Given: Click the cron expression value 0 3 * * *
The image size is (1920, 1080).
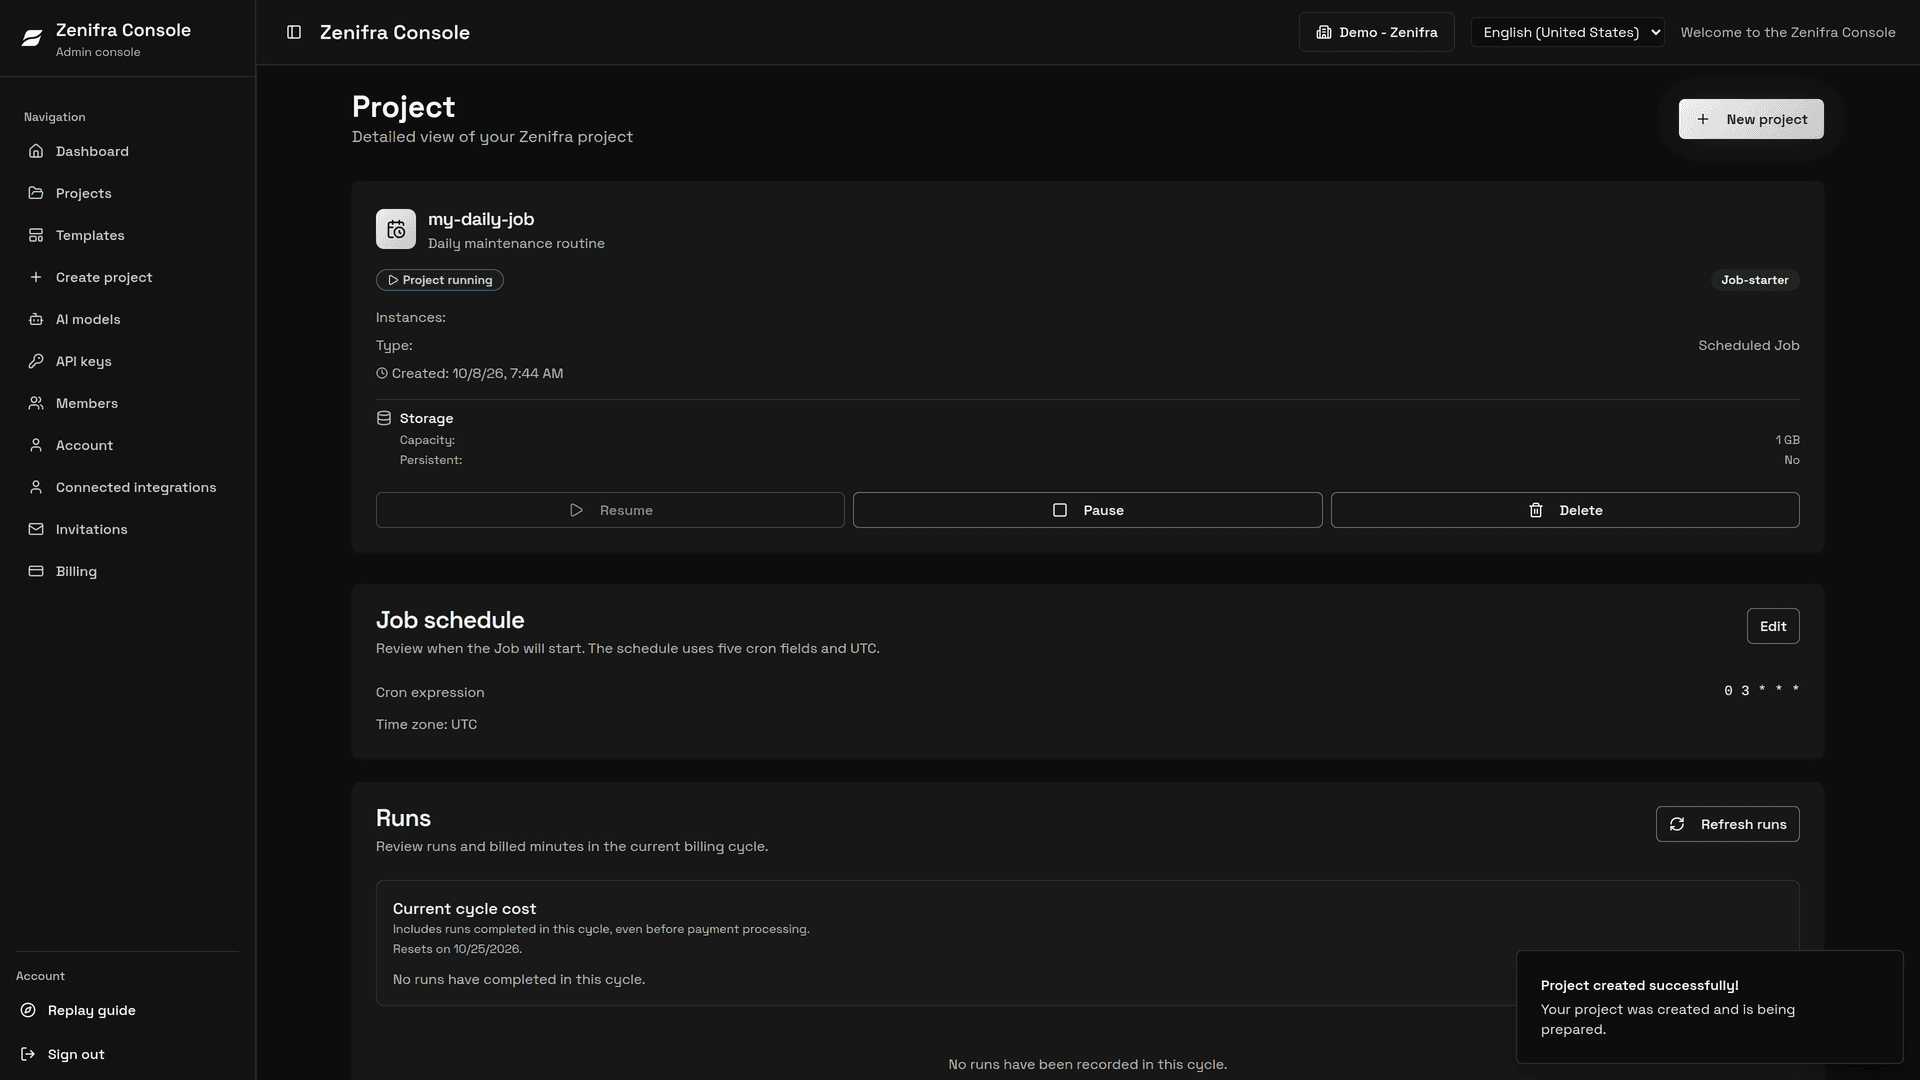Looking at the screenshot, I should [1761, 690].
